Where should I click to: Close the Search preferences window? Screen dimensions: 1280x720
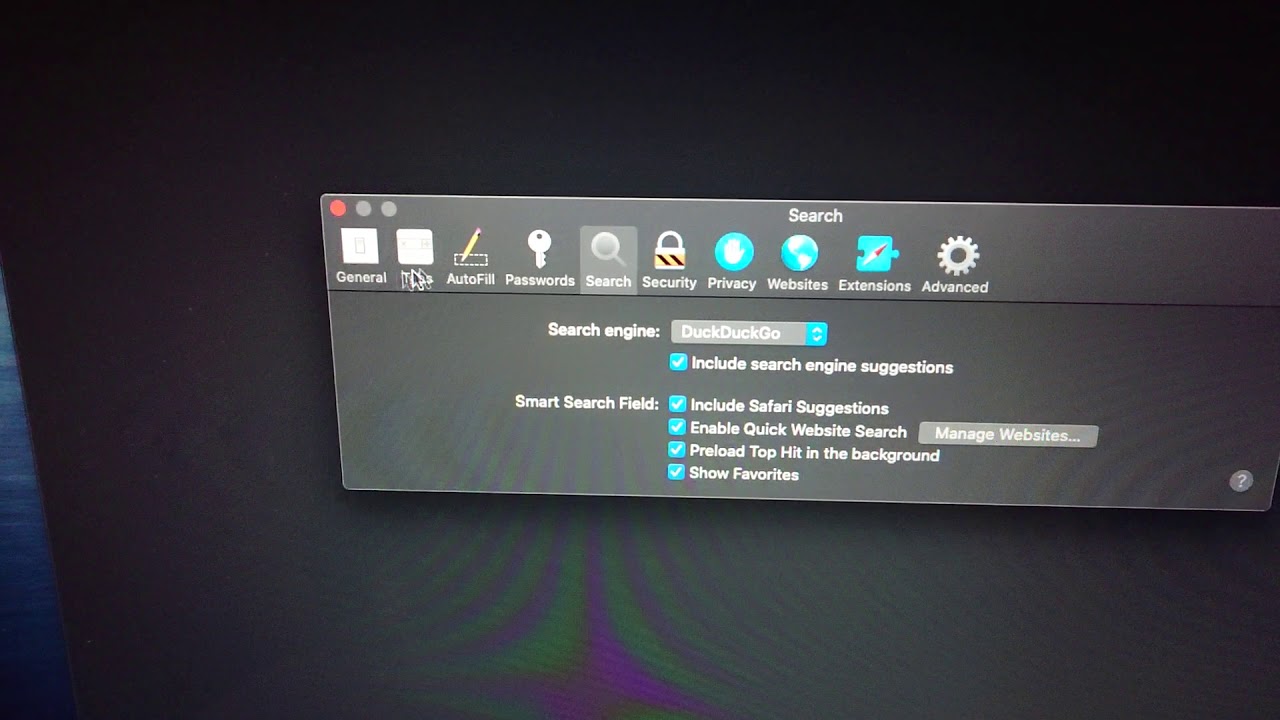(x=338, y=208)
